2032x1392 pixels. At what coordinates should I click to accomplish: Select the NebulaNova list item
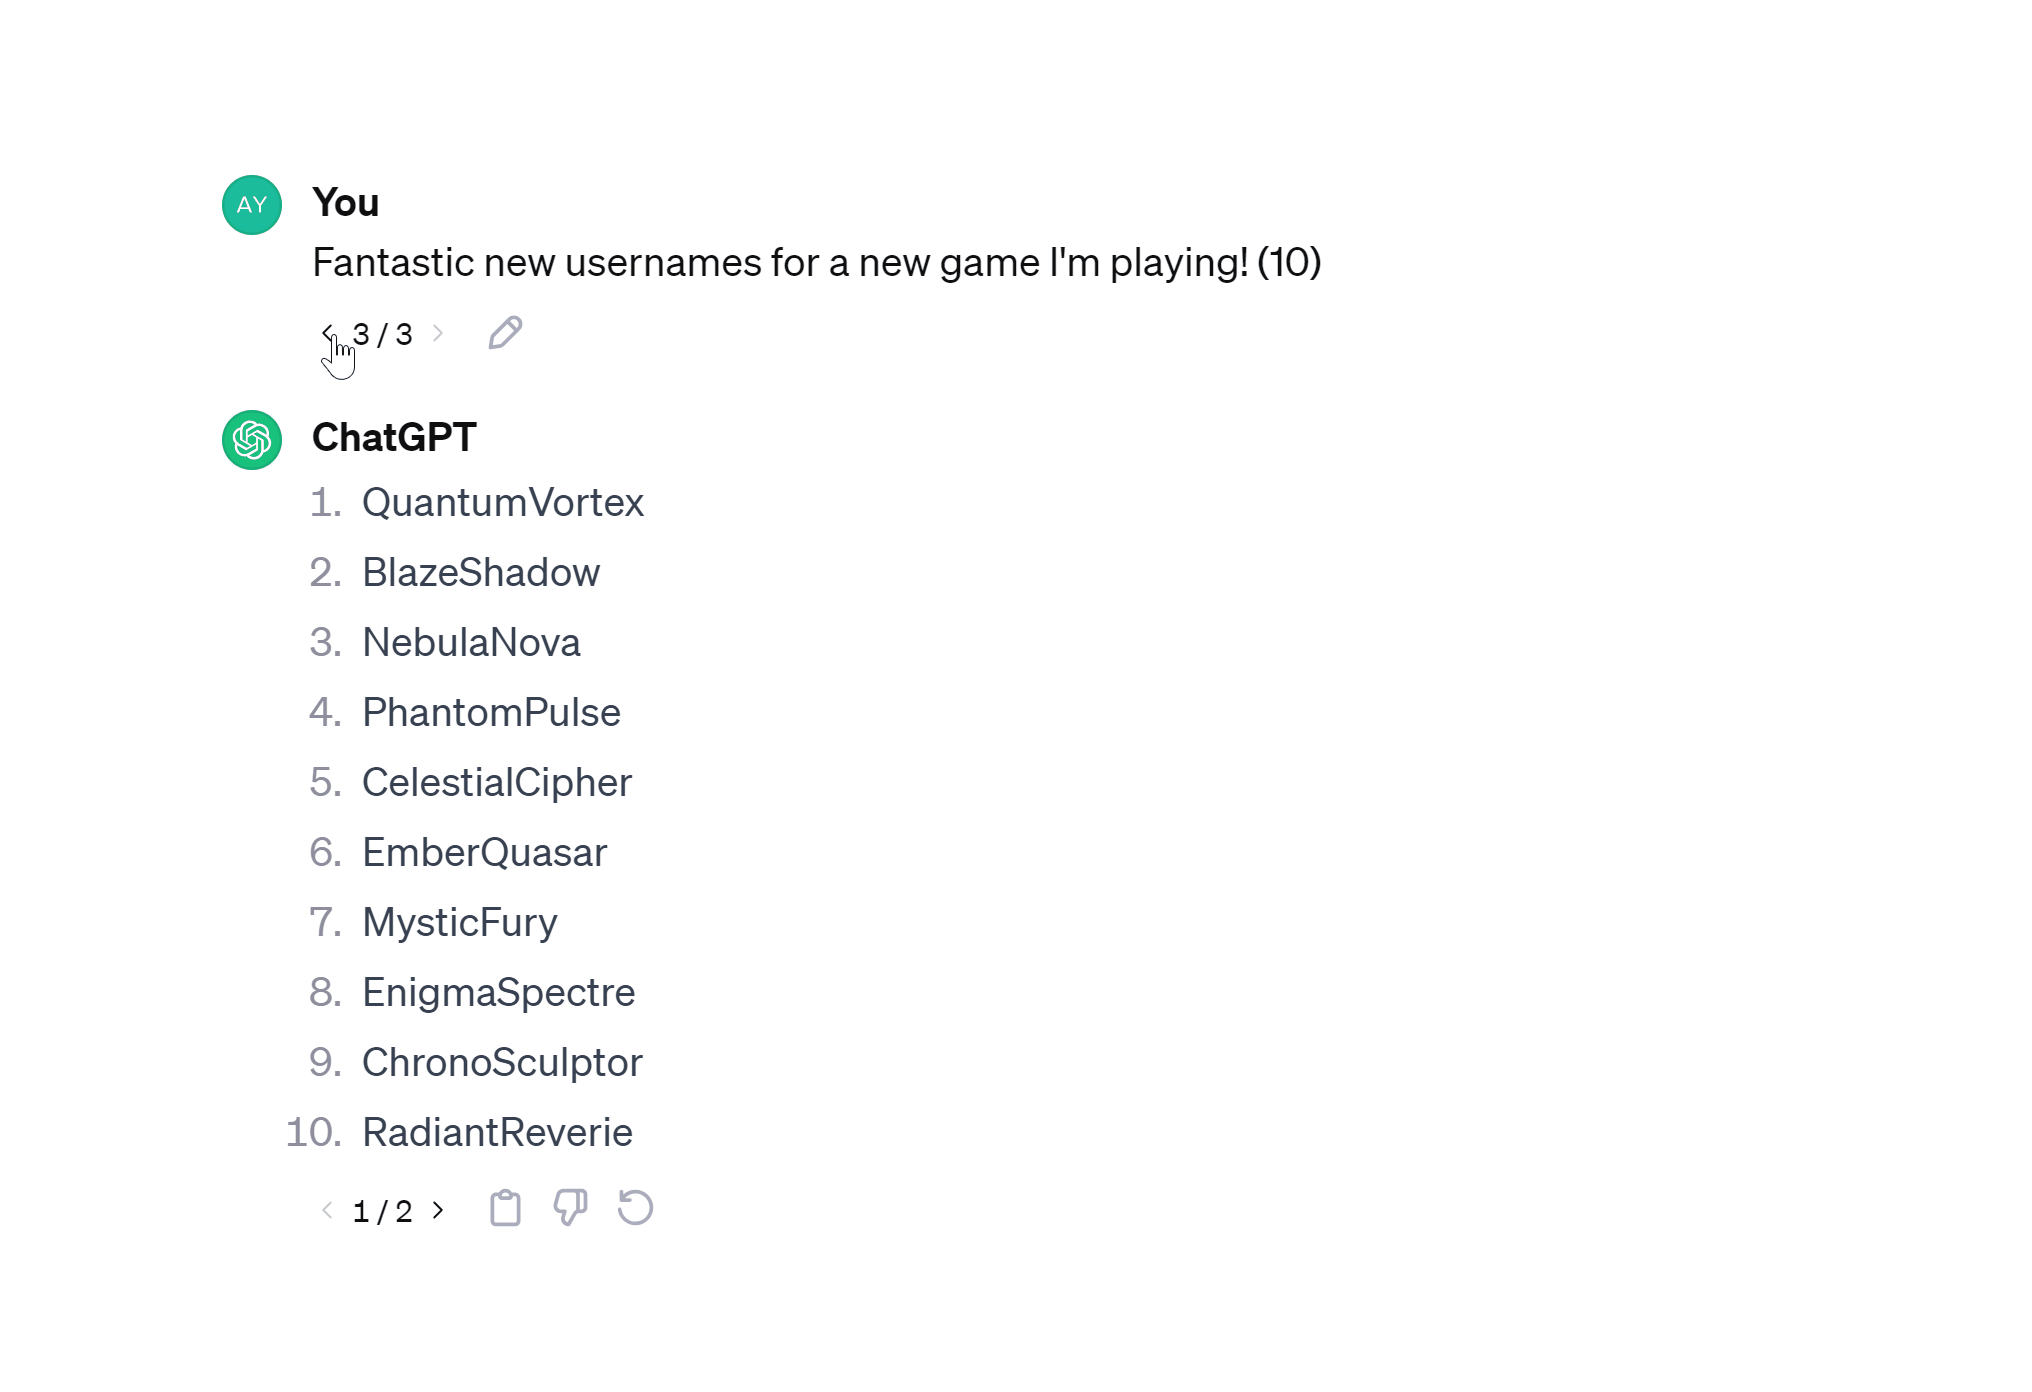(471, 643)
